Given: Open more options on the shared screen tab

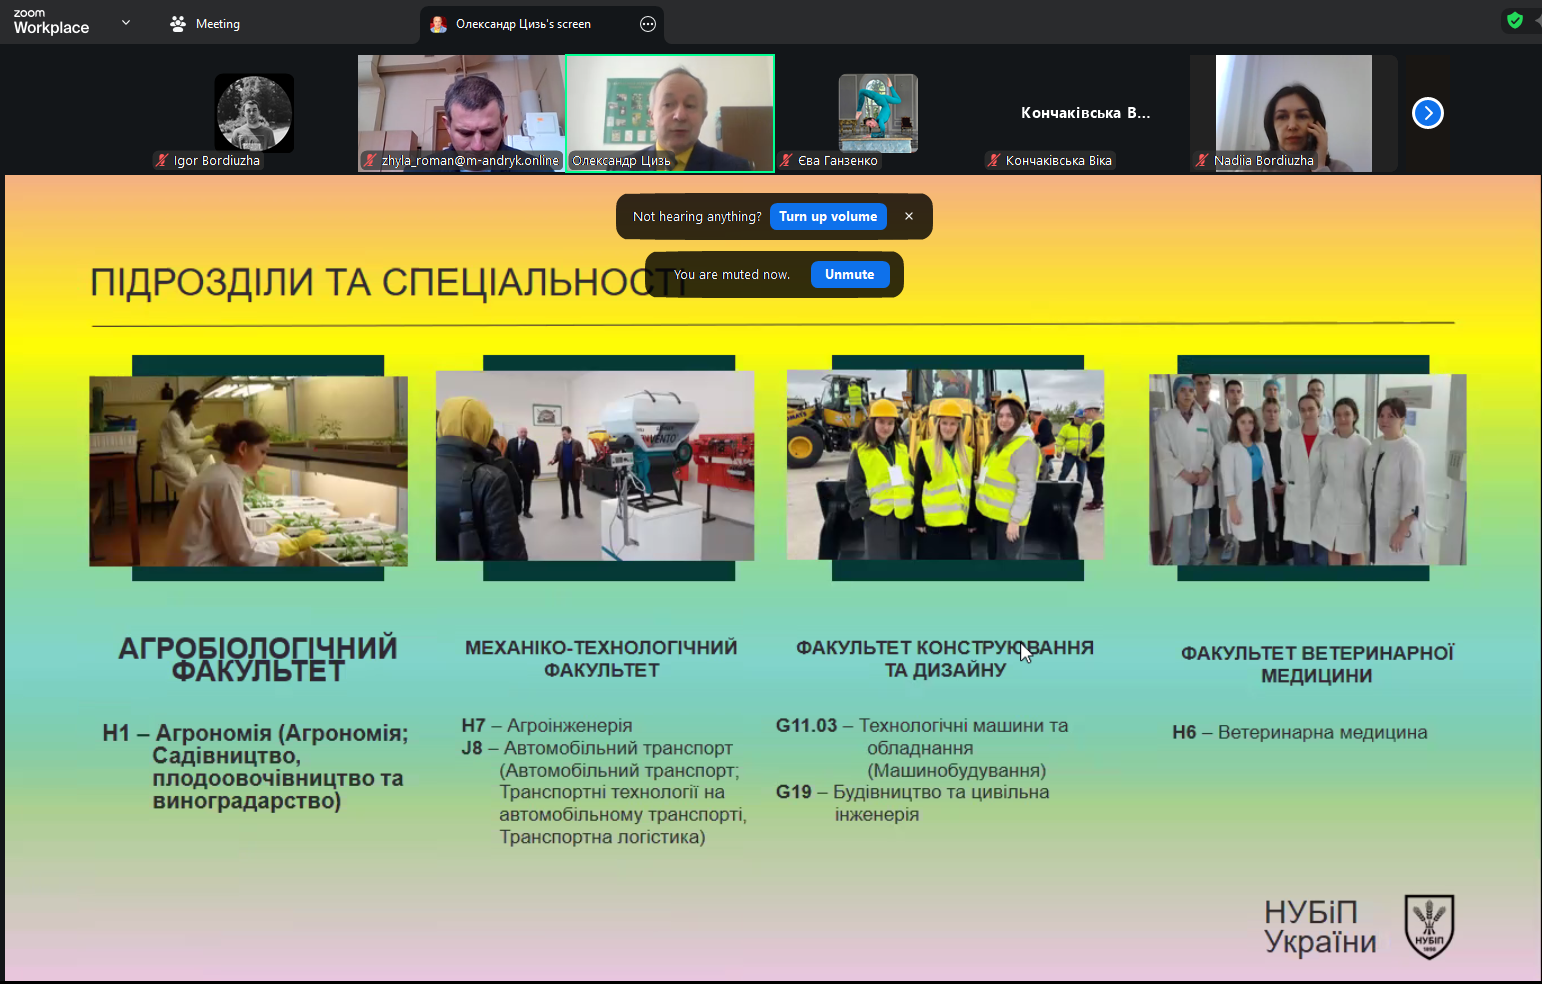Looking at the screenshot, I should point(648,24).
